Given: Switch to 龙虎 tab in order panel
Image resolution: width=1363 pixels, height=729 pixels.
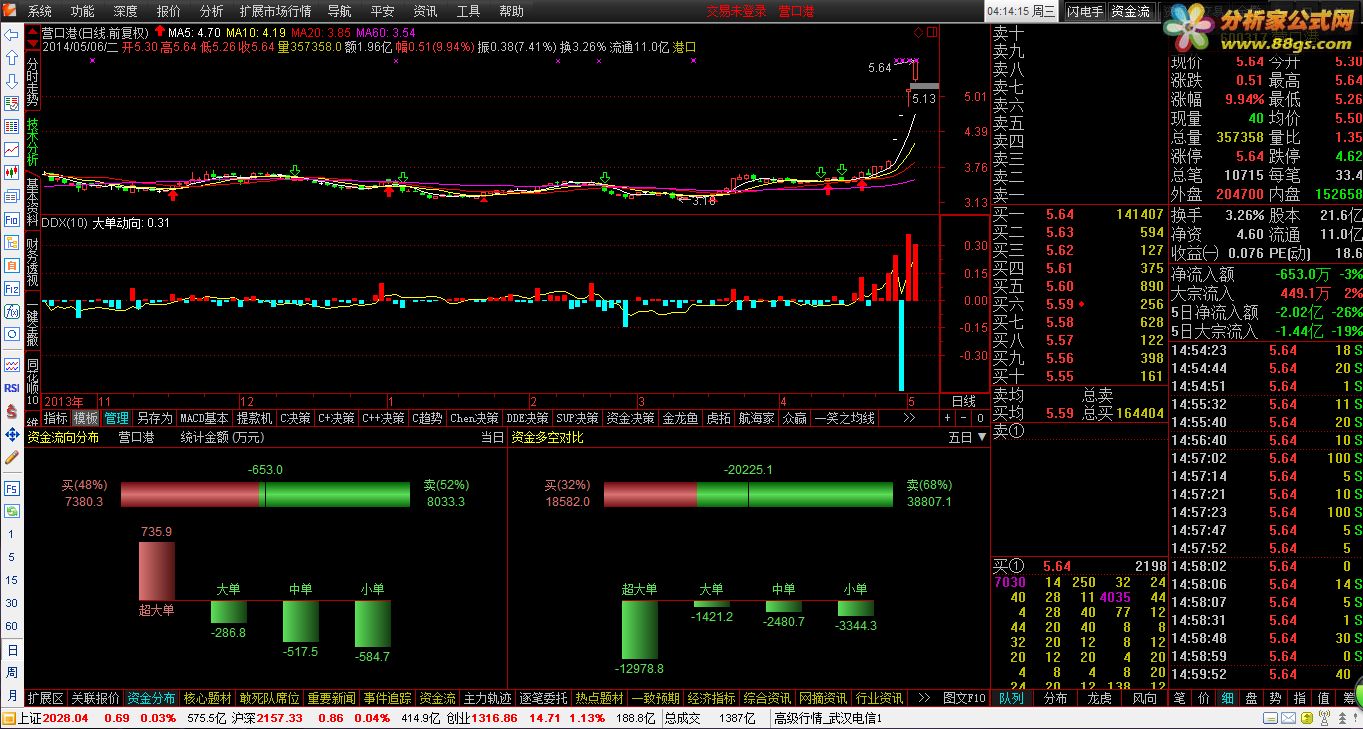Looking at the screenshot, I should pyautogui.click(x=1100, y=698).
